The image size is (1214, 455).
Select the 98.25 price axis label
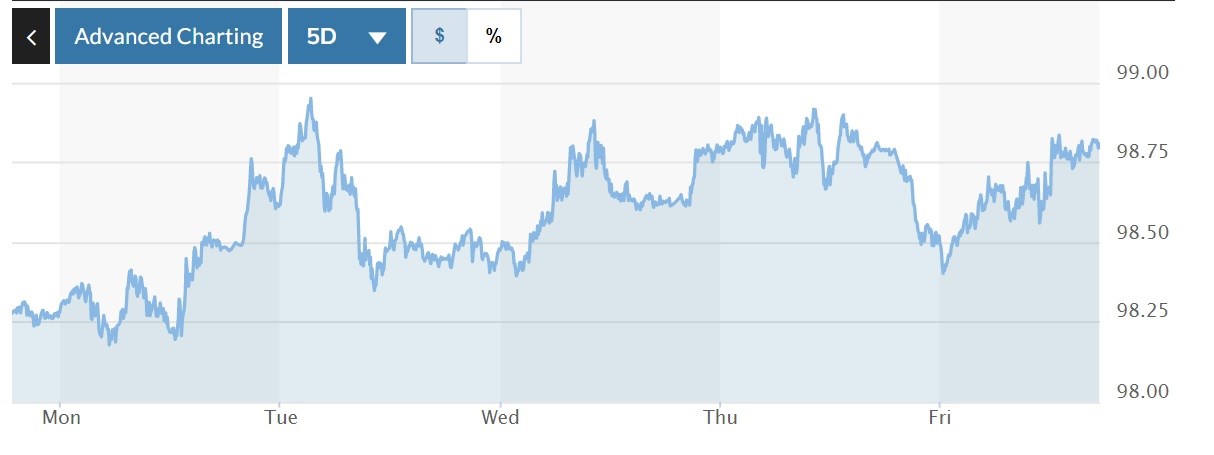pos(1141,312)
